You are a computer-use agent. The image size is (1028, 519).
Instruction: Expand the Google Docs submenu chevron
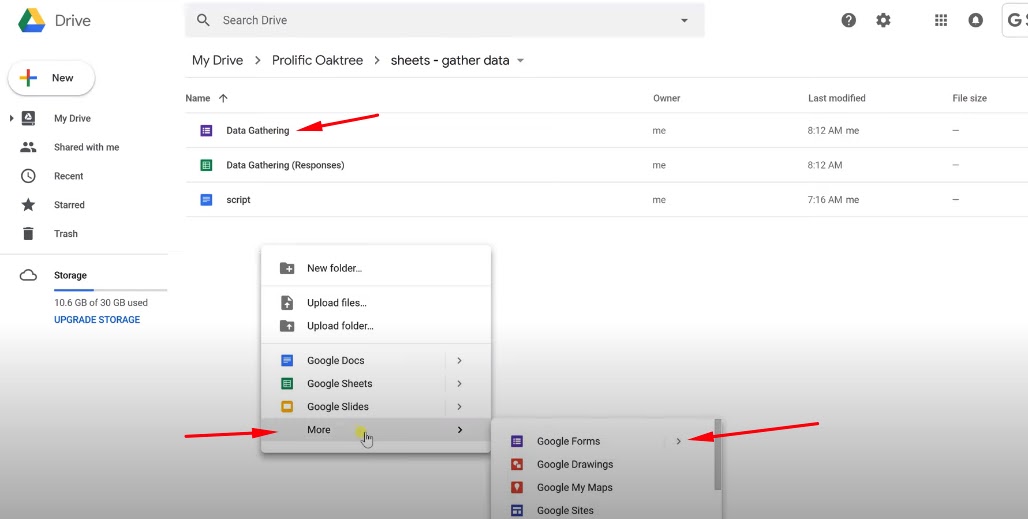click(460, 360)
